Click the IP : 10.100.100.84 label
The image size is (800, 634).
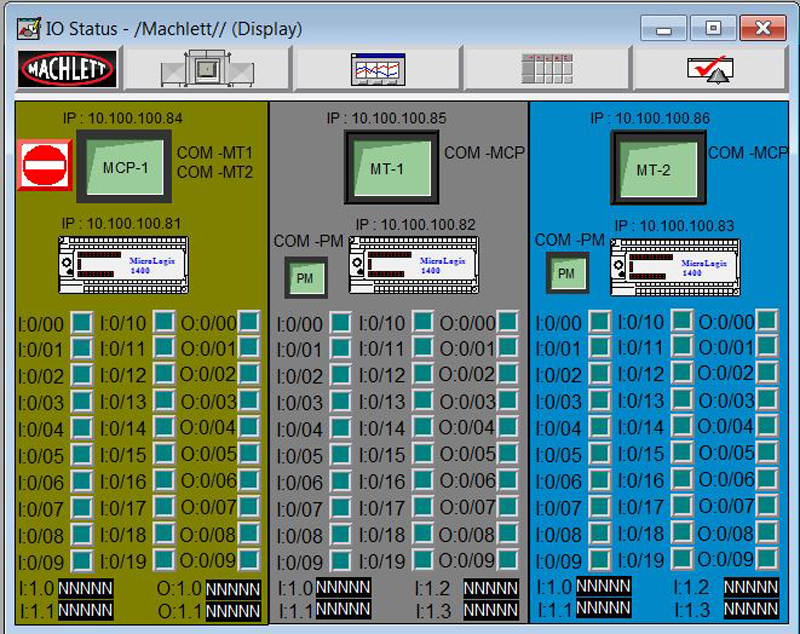pyautogui.click(x=123, y=118)
